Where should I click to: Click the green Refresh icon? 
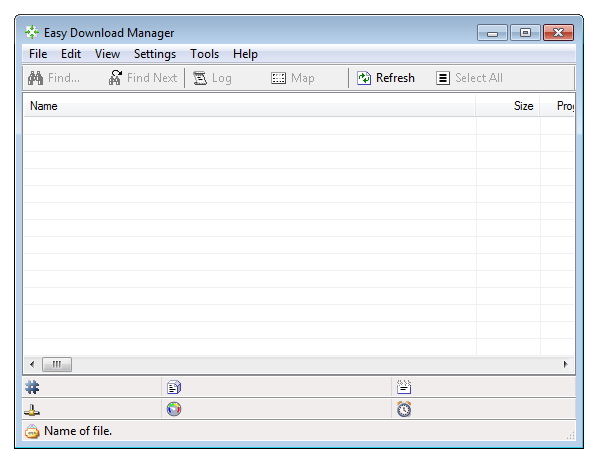(364, 78)
